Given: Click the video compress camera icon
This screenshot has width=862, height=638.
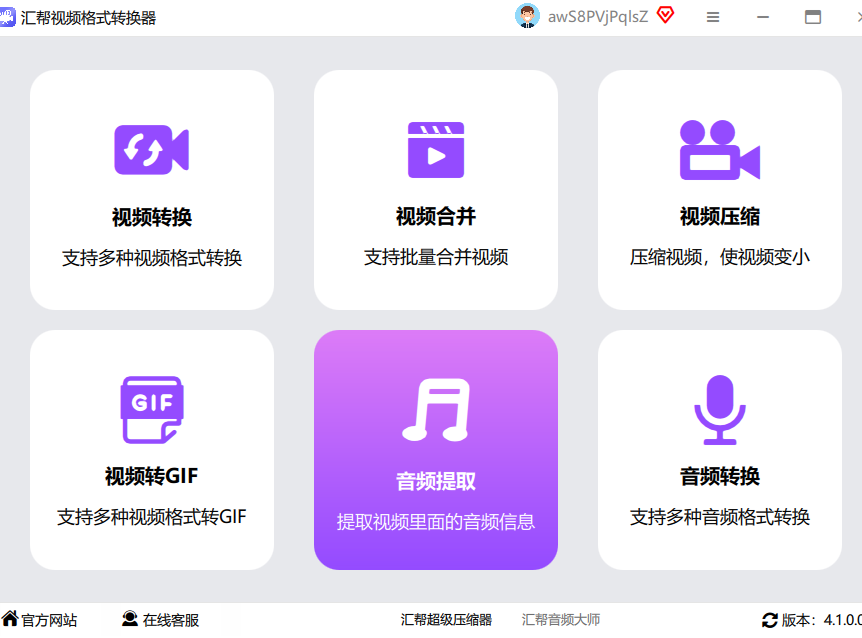Looking at the screenshot, I should 720,150.
